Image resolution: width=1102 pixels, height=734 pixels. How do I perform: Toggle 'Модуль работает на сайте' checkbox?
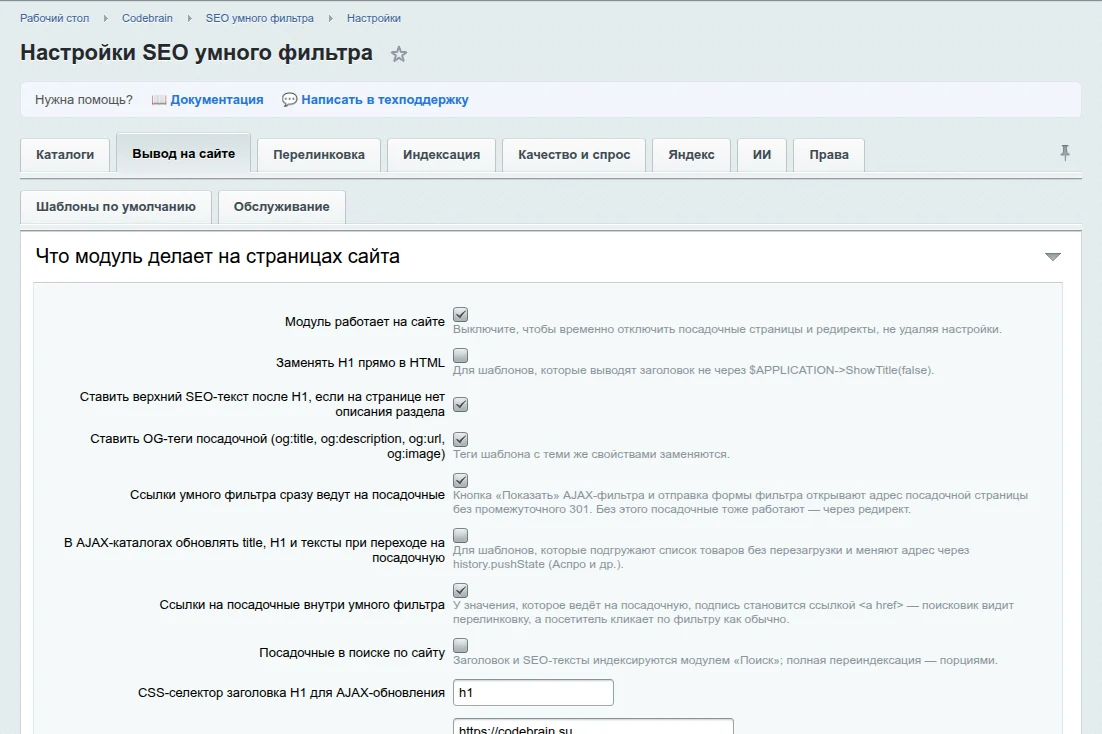pos(460,314)
